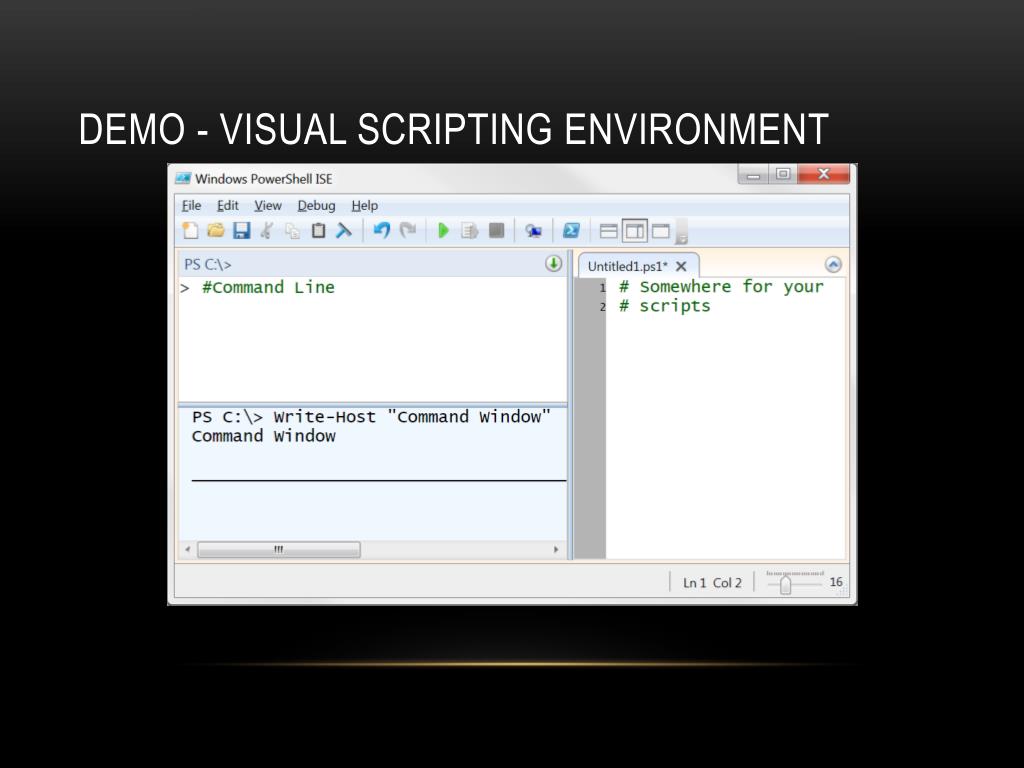This screenshot has width=1024, height=768.
Task: Click the PowerShell ISE window icon
Action: coord(183,178)
